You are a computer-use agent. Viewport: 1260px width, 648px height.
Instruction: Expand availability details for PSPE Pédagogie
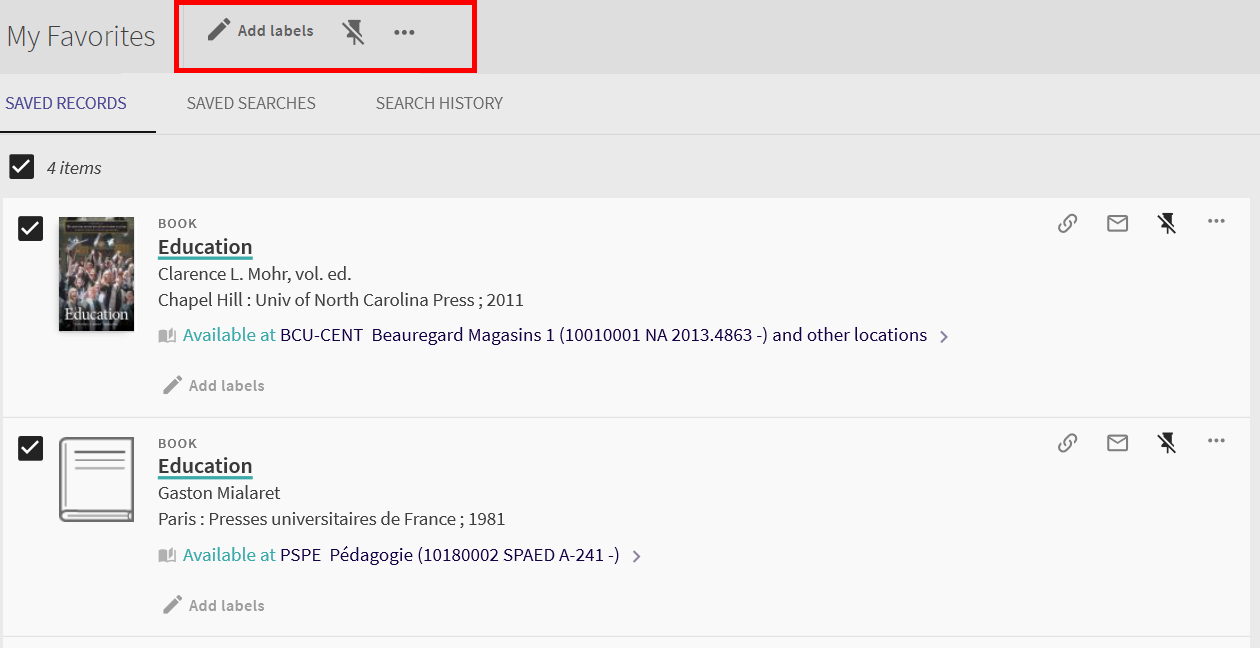637,556
